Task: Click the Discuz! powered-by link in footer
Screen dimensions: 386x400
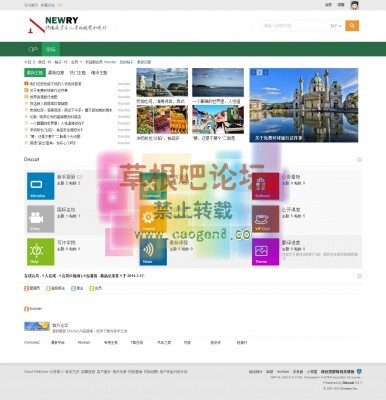Action: pos(348,383)
